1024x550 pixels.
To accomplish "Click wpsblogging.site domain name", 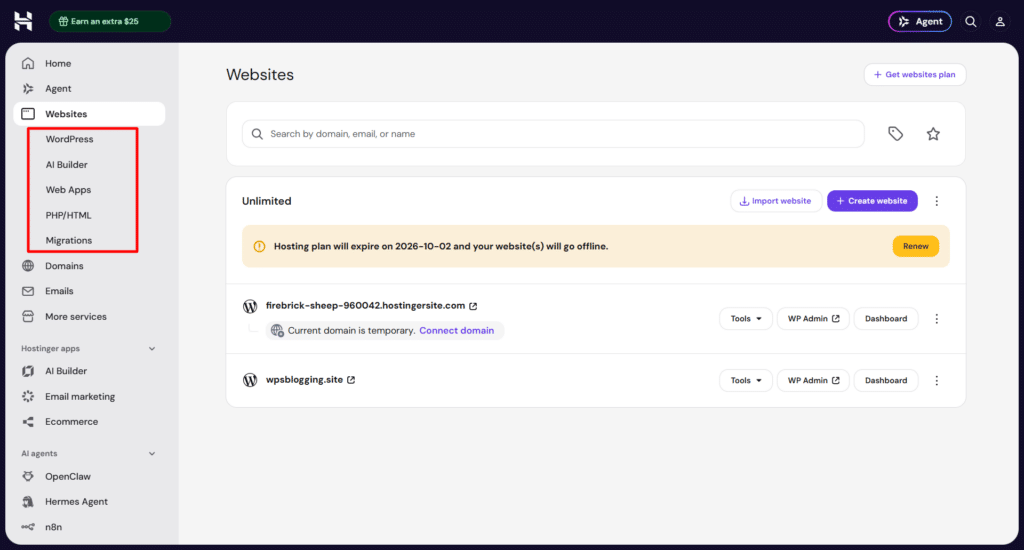I will [x=304, y=380].
